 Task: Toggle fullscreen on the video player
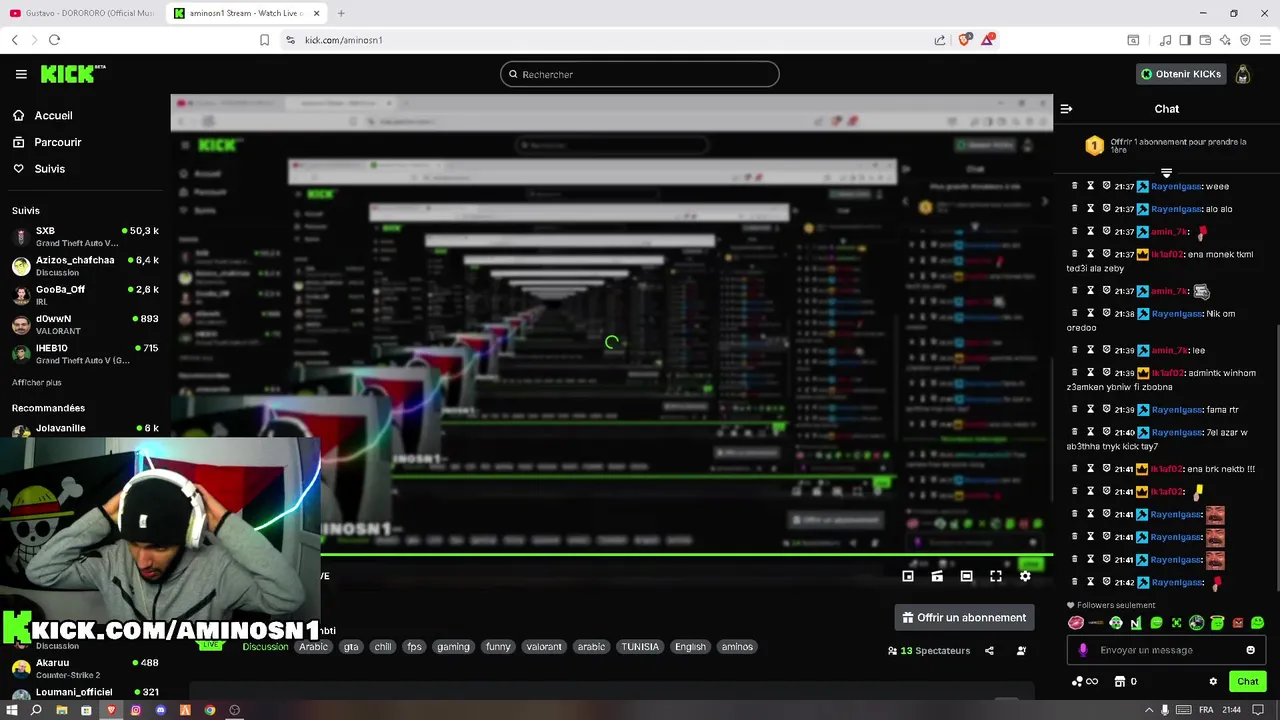(996, 576)
